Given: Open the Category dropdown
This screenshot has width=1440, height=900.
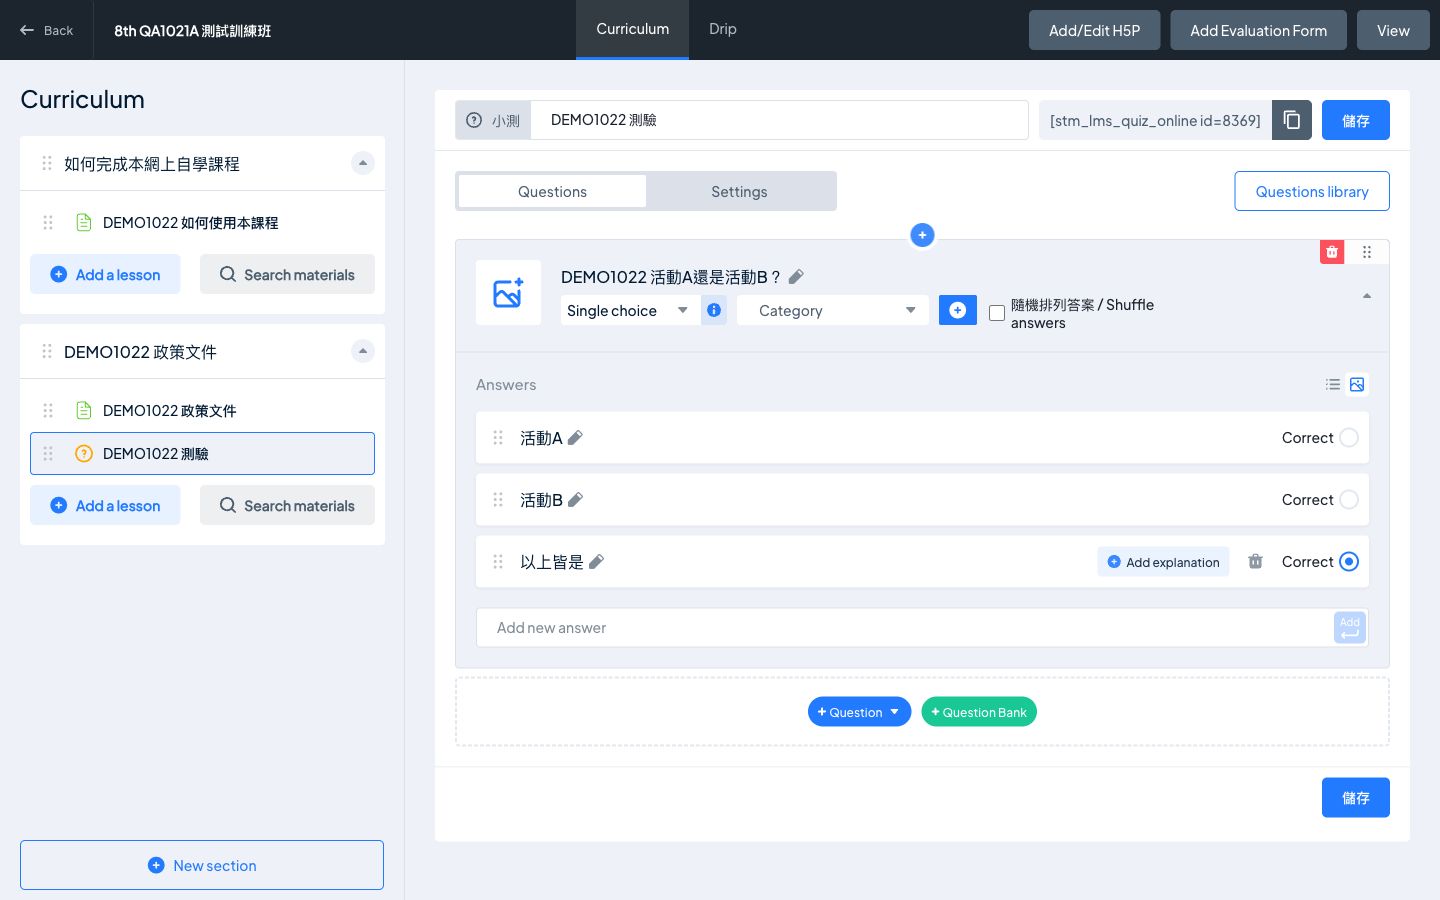Looking at the screenshot, I should [833, 310].
